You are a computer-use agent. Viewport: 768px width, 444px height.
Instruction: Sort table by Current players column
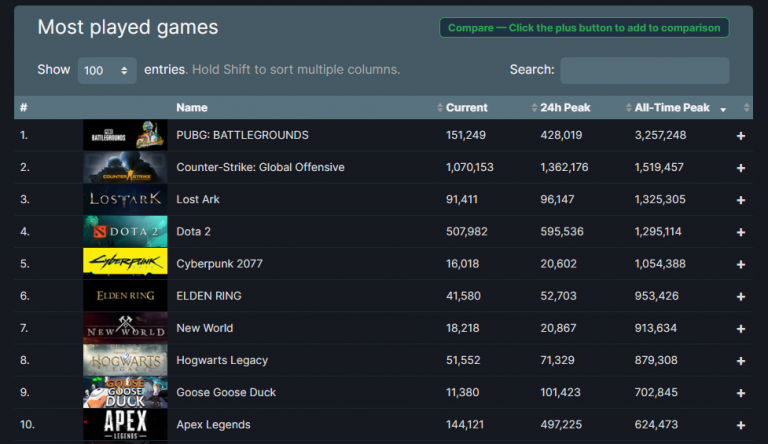point(466,108)
